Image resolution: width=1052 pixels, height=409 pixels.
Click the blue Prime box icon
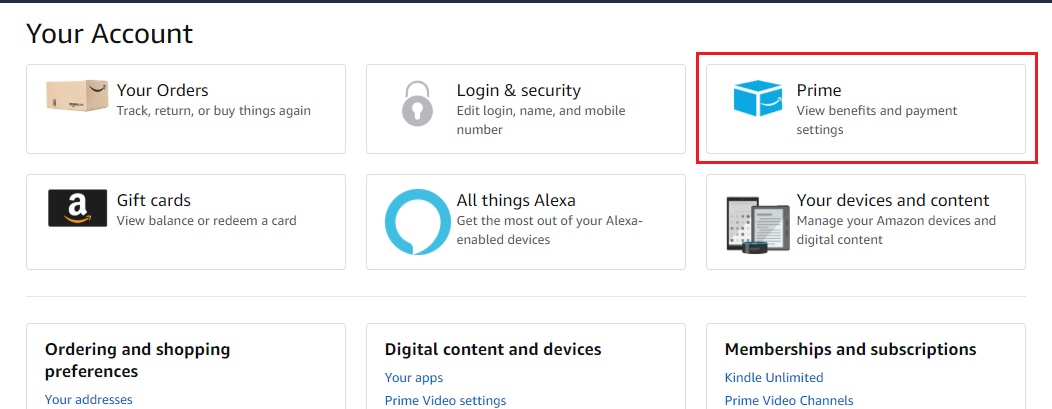pyautogui.click(x=757, y=98)
